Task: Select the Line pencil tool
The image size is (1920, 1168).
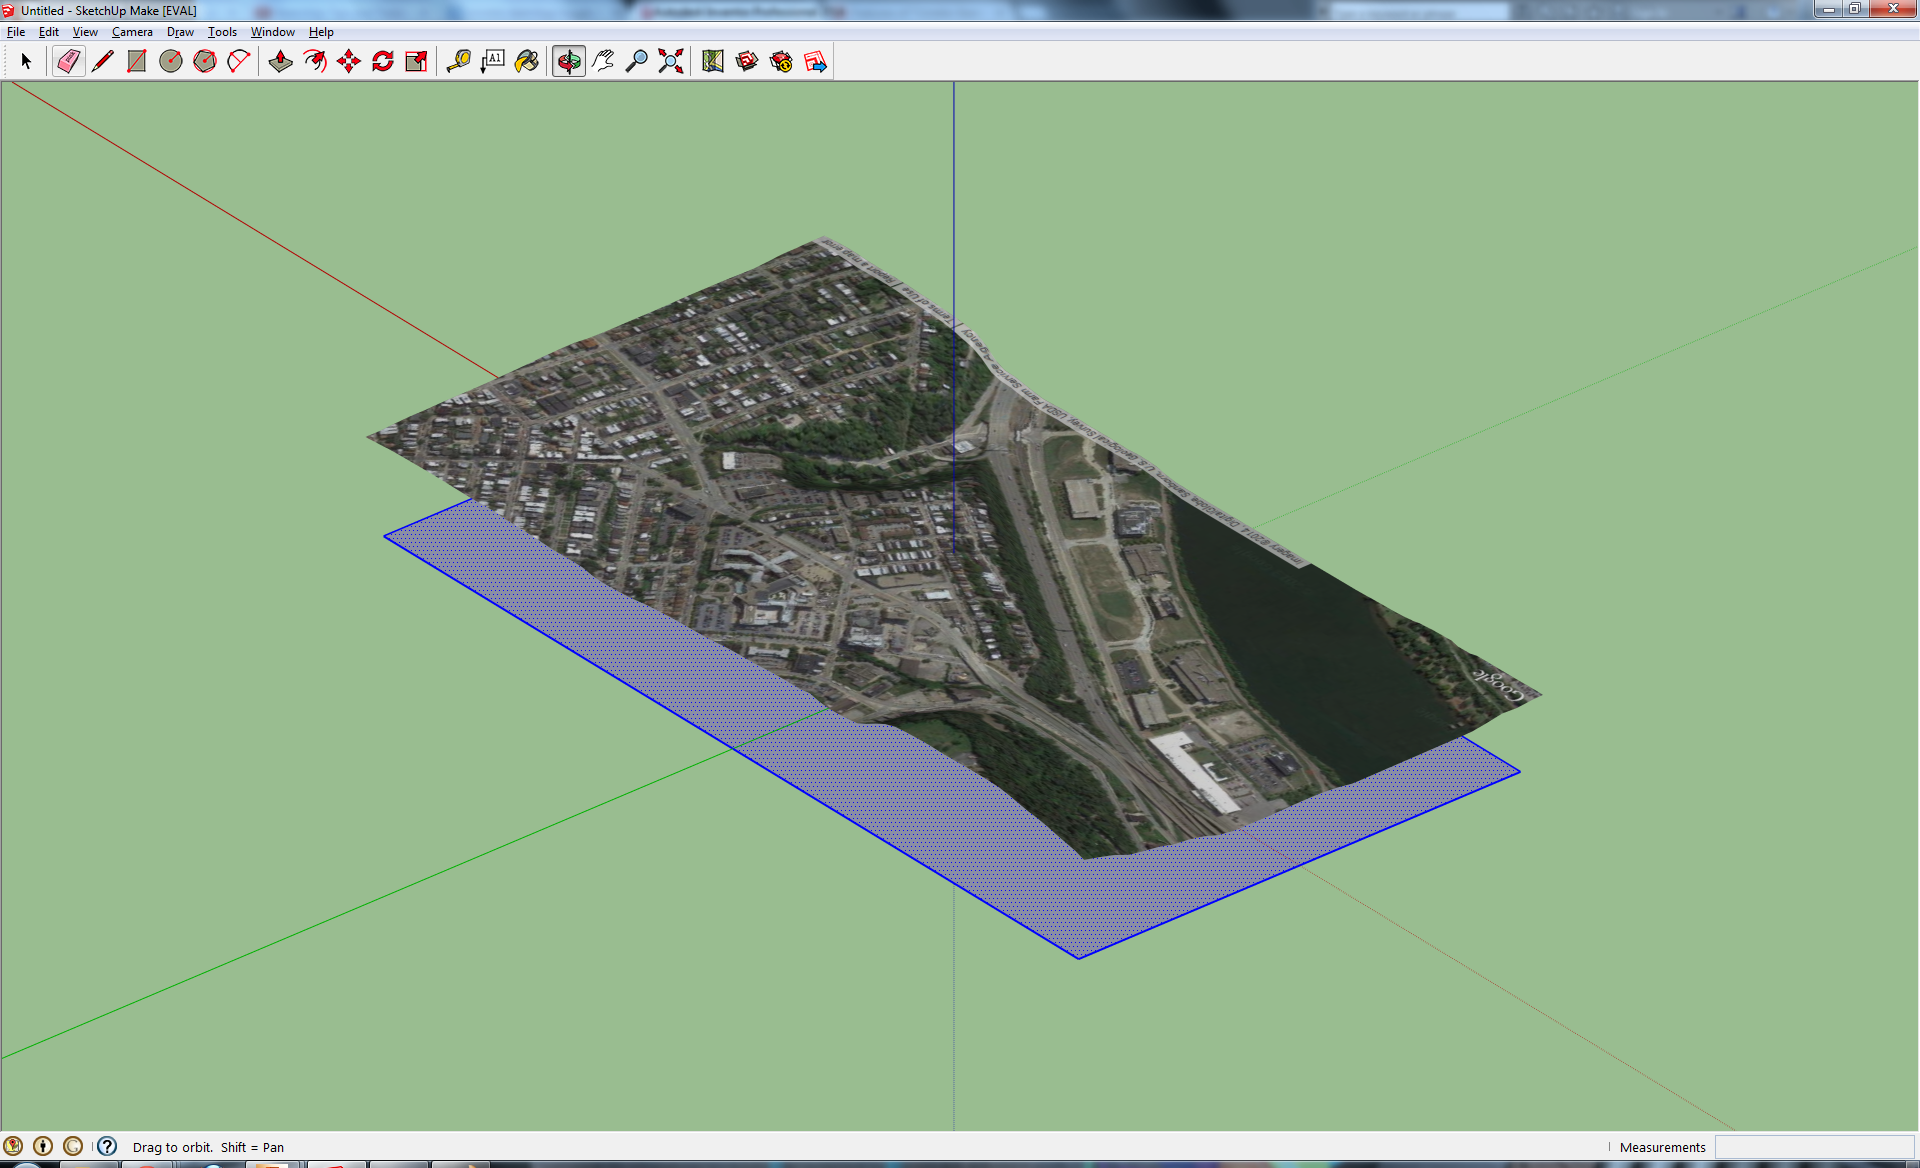Action: (x=102, y=61)
